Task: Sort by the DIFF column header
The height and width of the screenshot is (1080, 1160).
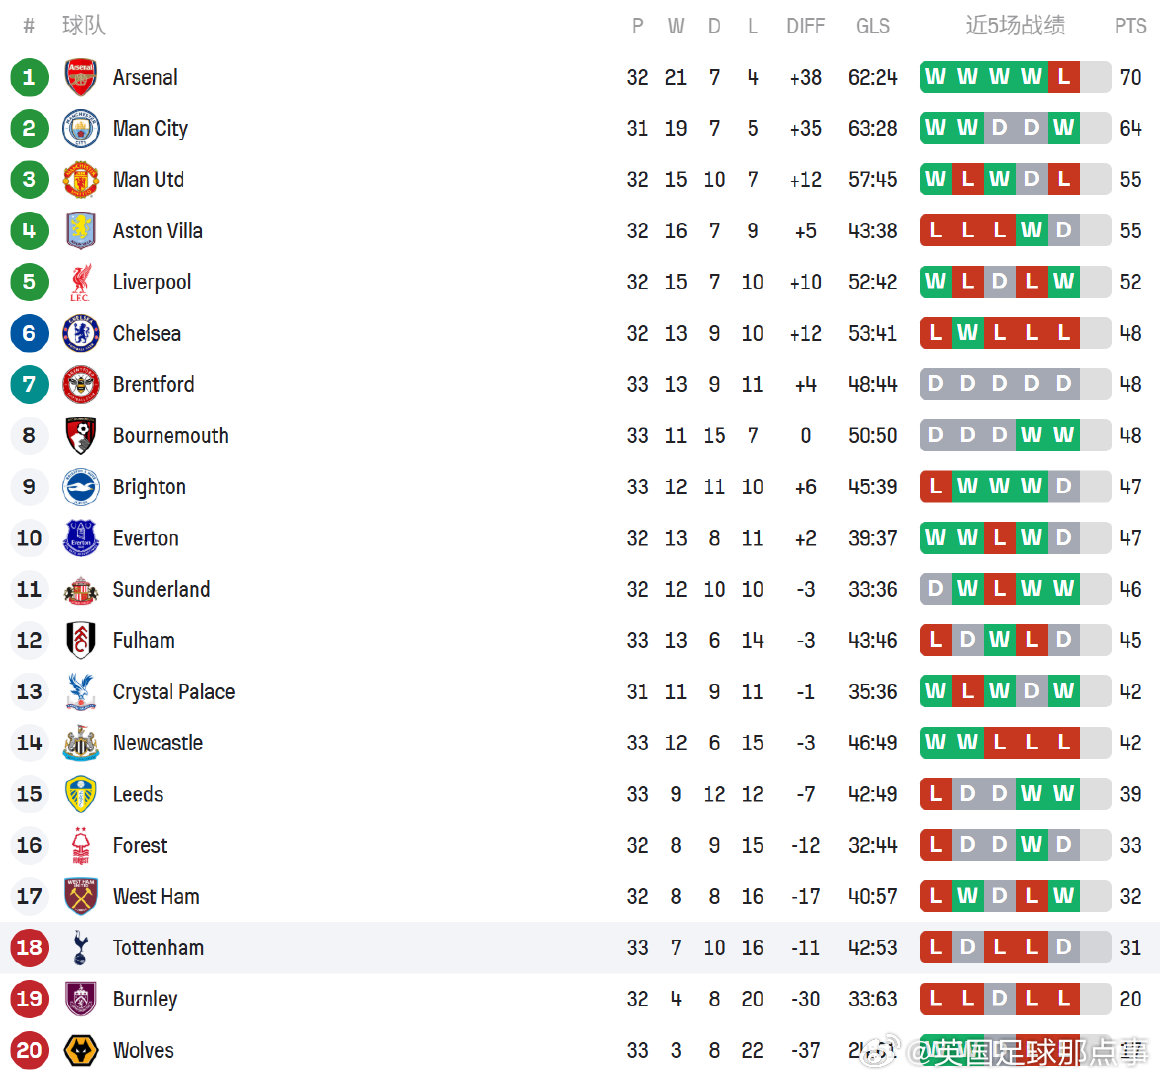Action: tap(805, 26)
